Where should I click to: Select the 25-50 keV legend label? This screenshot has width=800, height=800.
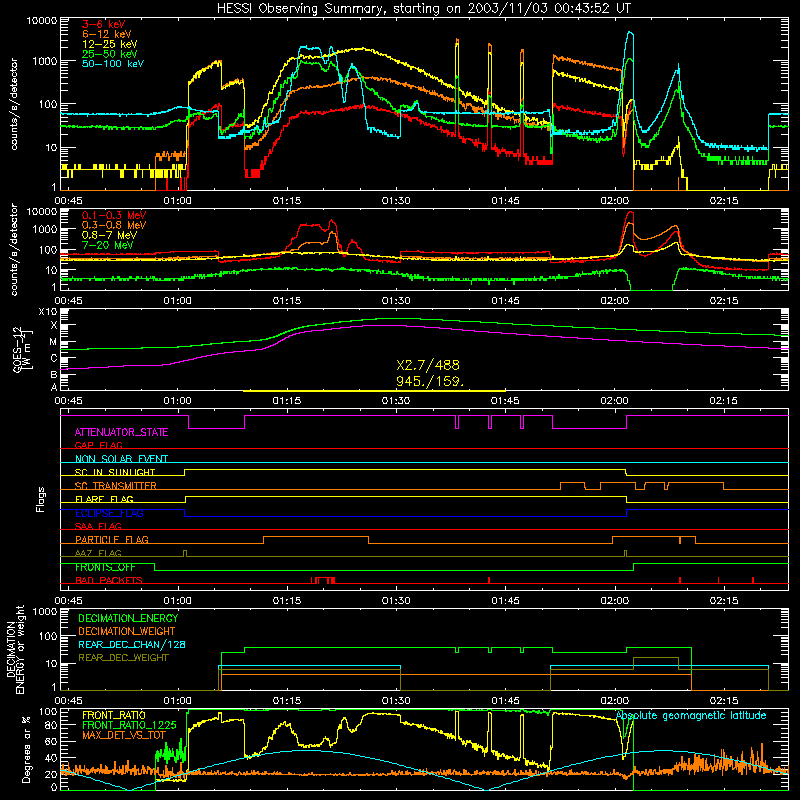109,54
